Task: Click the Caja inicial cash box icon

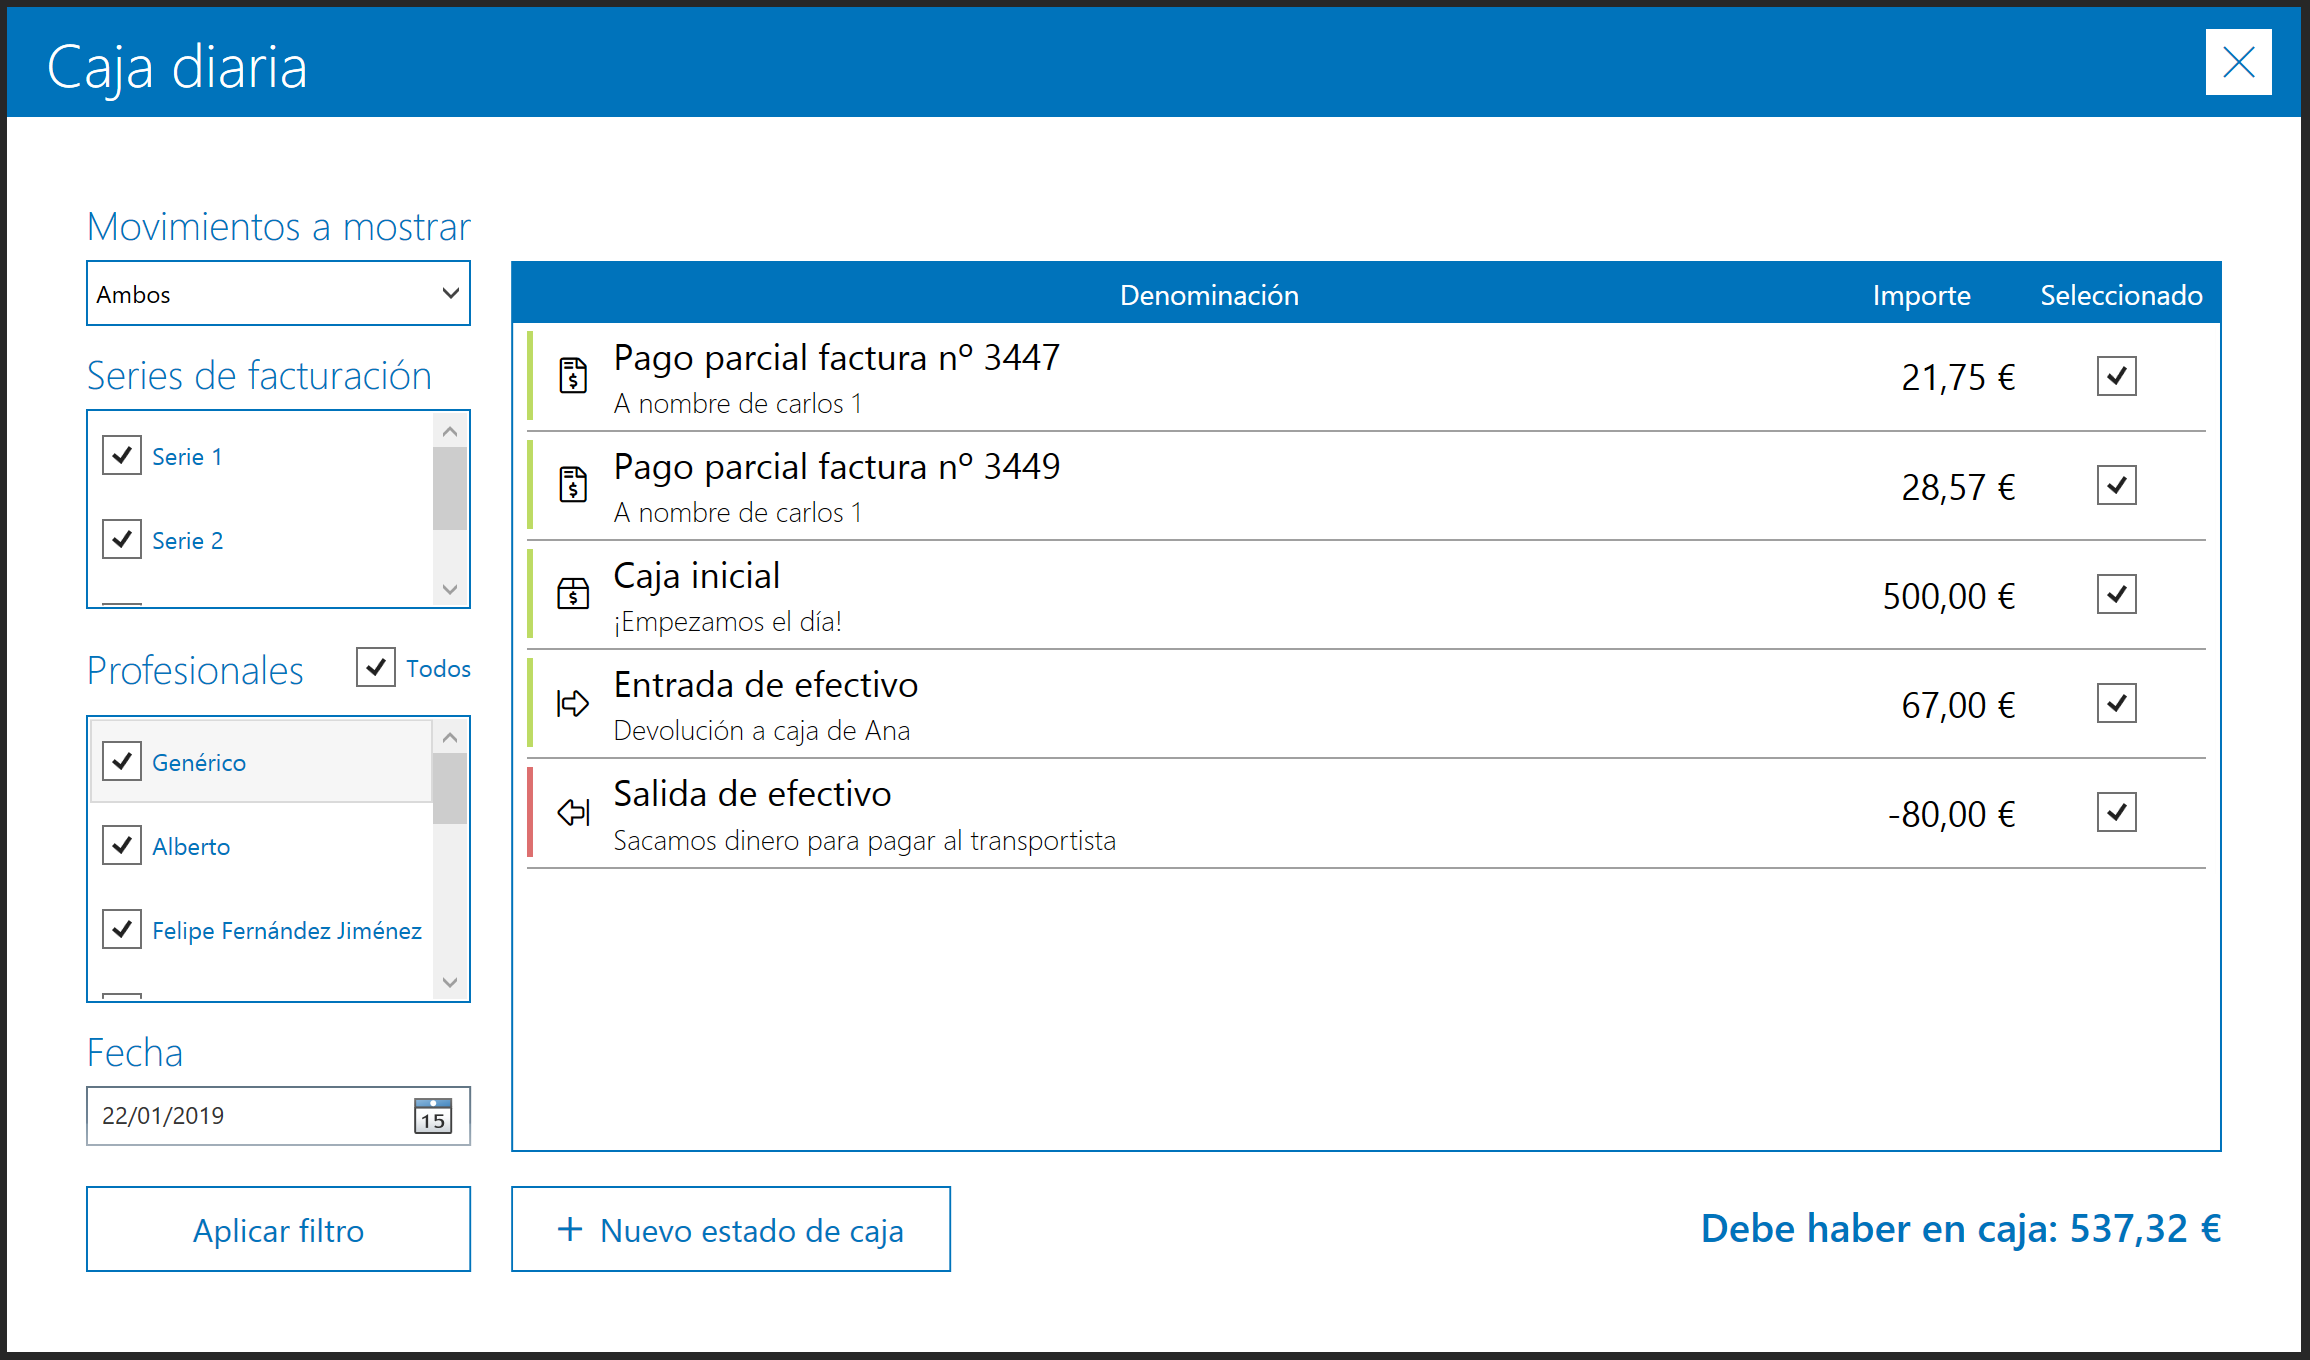Action: tap(573, 594)
